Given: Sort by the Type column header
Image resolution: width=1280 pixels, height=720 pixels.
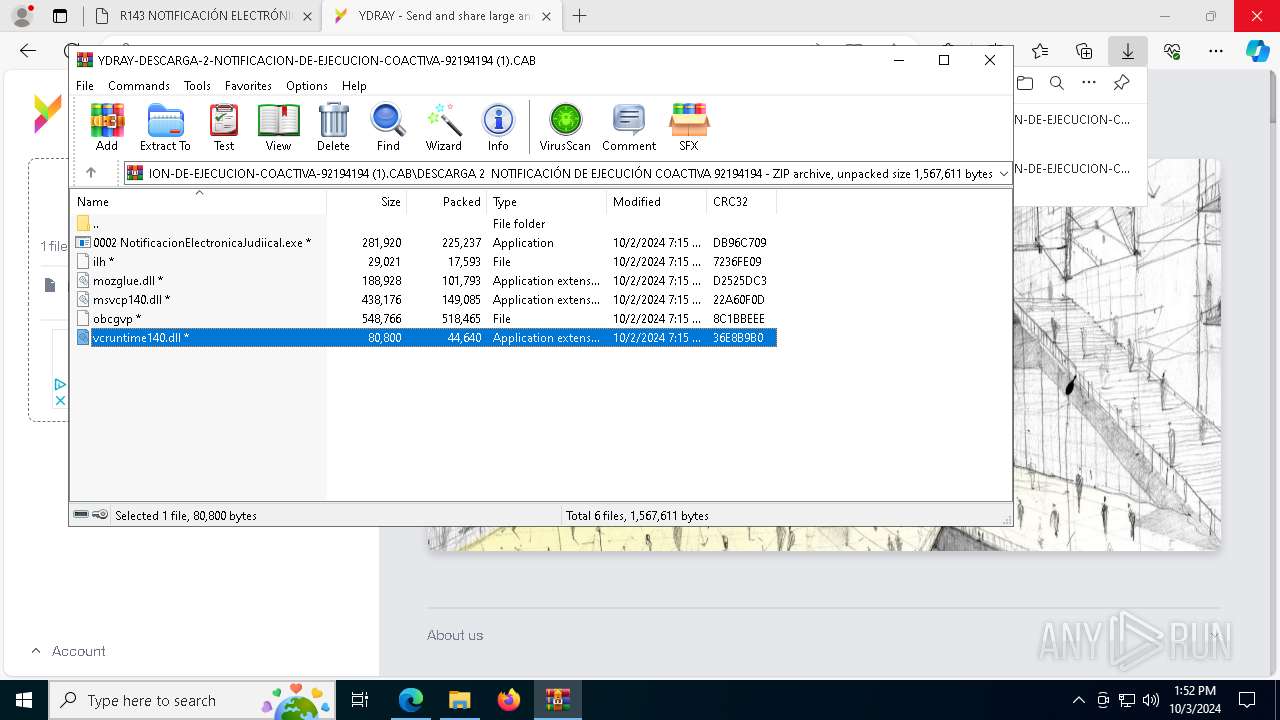Looking at the screenshot, I should pos(547,202).
